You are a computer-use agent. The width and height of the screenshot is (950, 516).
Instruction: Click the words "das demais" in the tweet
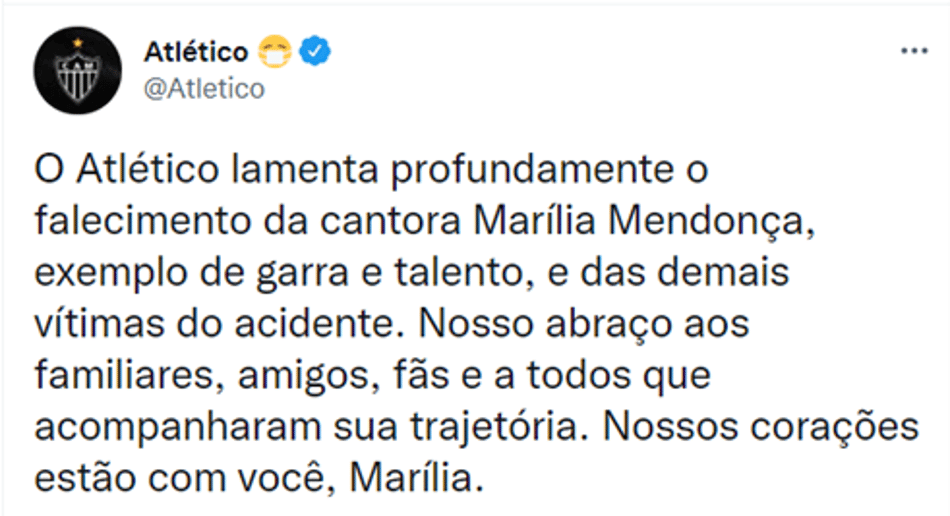(x=685, y=273)
